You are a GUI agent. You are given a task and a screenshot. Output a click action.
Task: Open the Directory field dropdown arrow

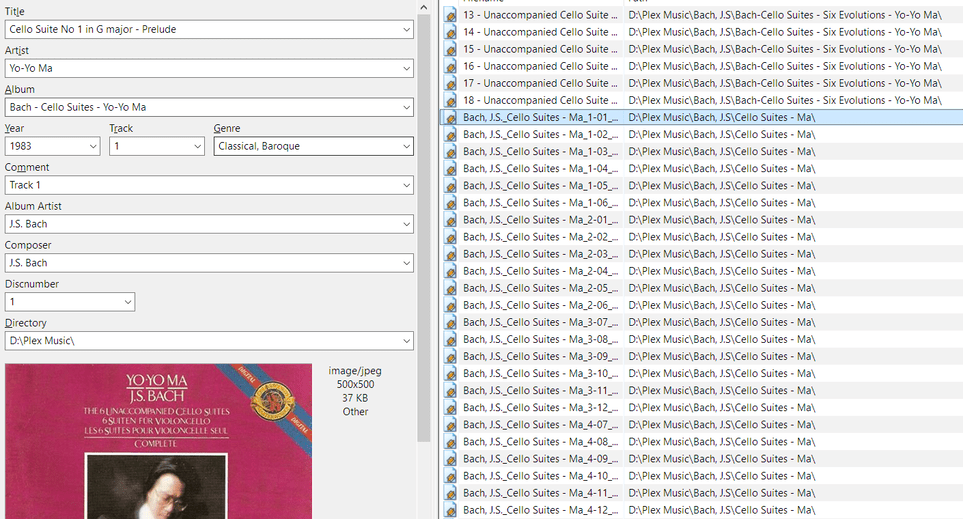pyautogui.click(x=406, y=341)
